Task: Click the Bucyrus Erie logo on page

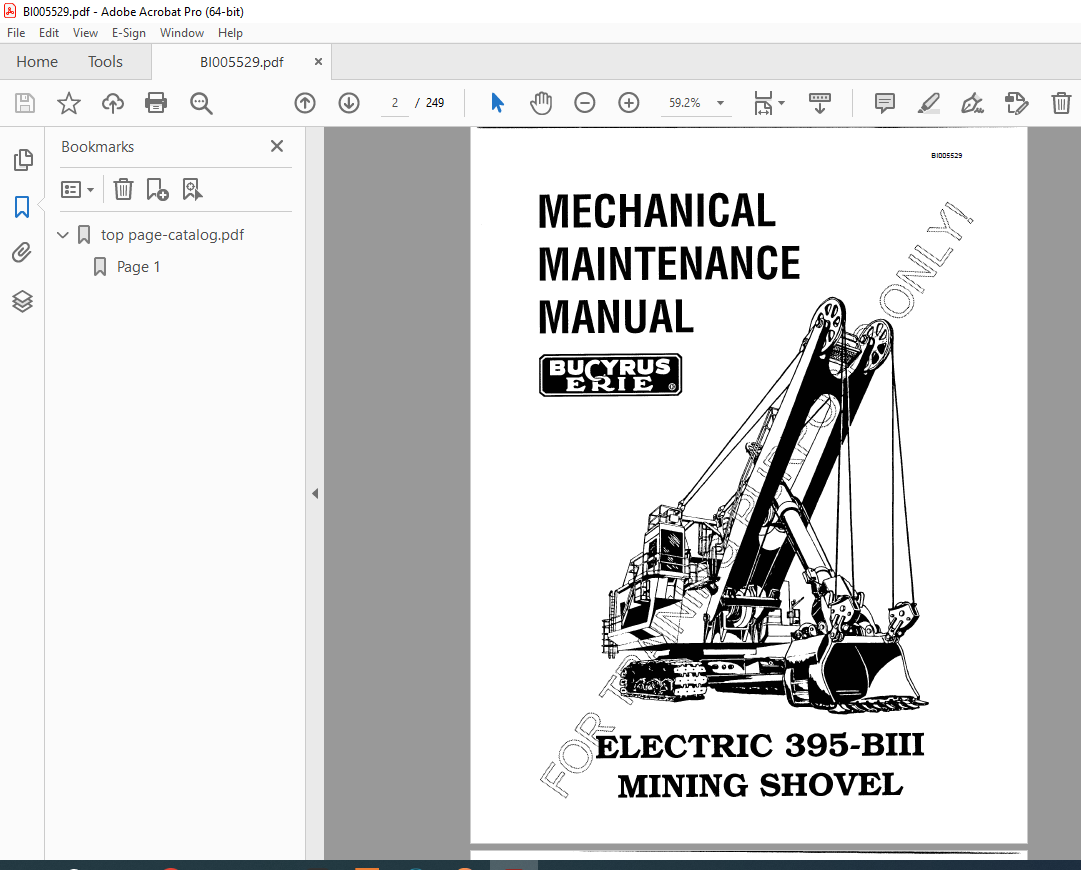Action: pyautogui.click(x=610, y=375)
